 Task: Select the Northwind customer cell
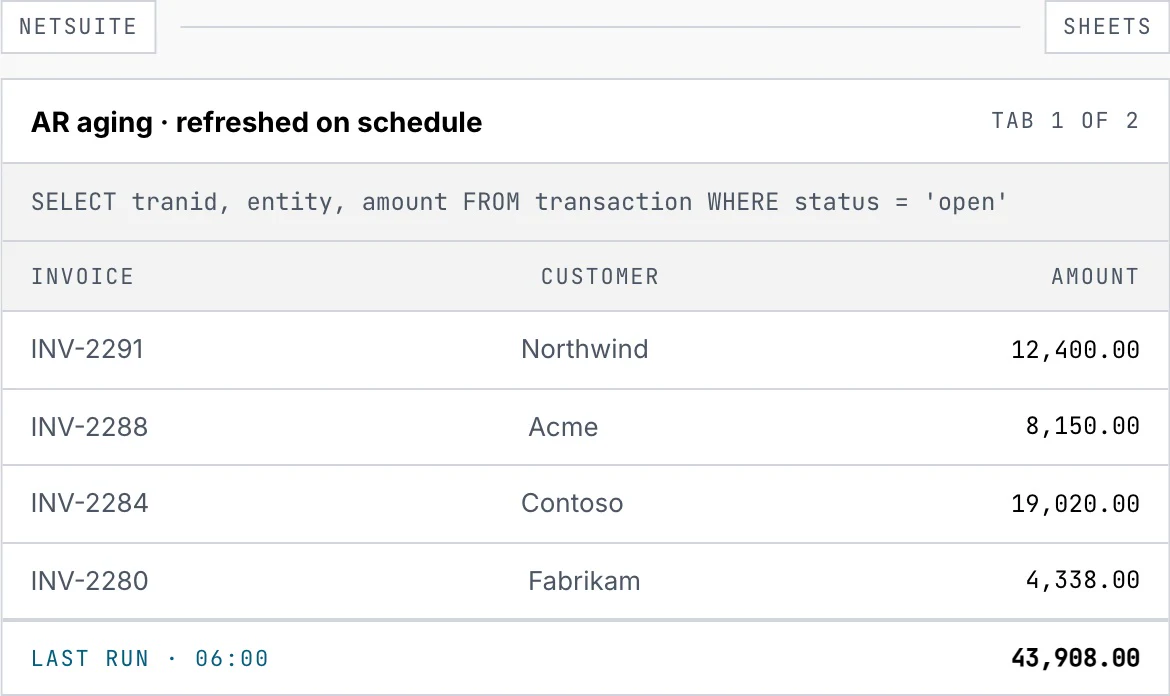tap(585, 349)
